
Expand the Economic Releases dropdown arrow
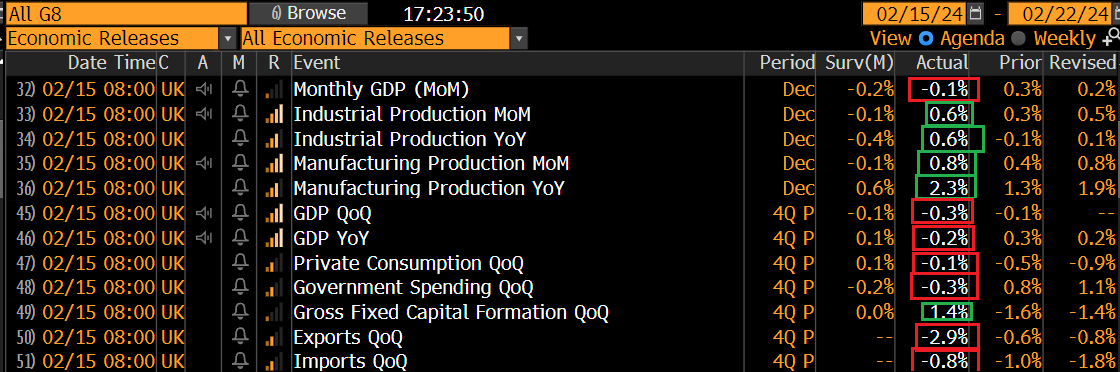(x=228, y=39)
